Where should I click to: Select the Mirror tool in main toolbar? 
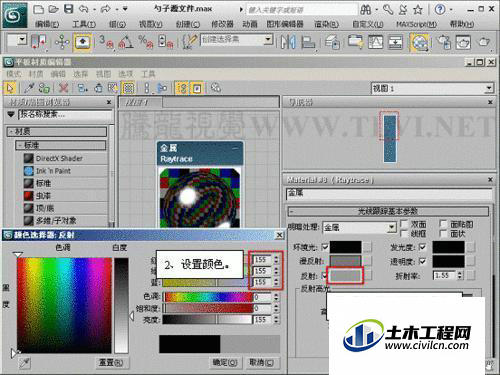click(288, 42)
